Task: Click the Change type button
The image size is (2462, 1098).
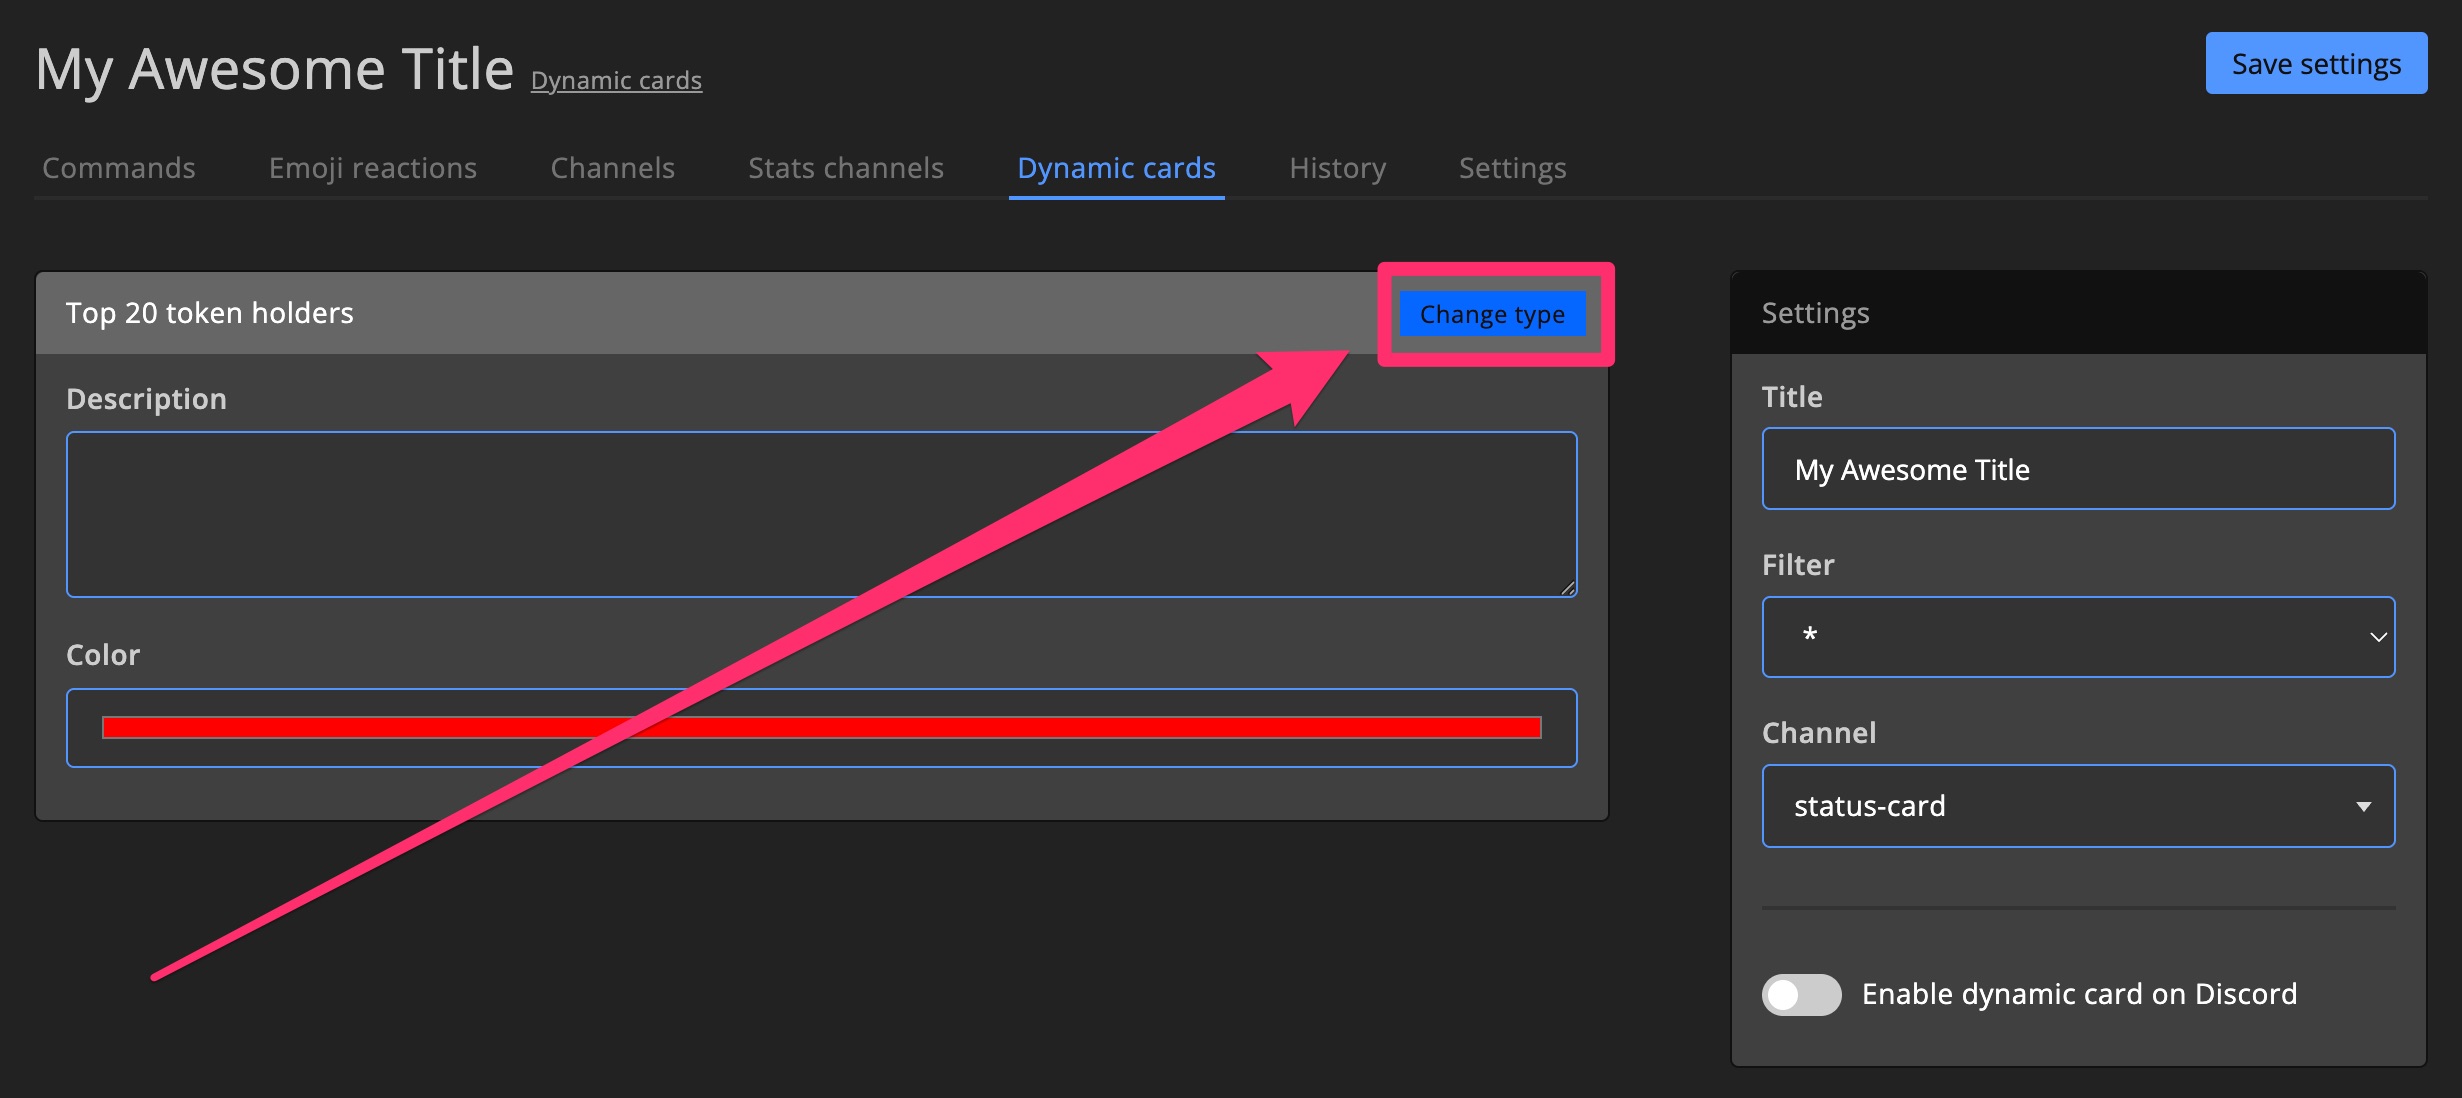Action: pos(1491,314)
